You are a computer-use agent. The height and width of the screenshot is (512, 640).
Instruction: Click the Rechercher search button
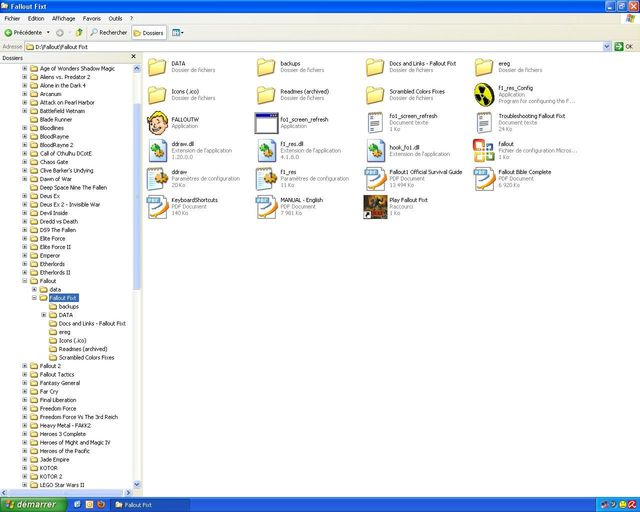[x=109, y=32]
